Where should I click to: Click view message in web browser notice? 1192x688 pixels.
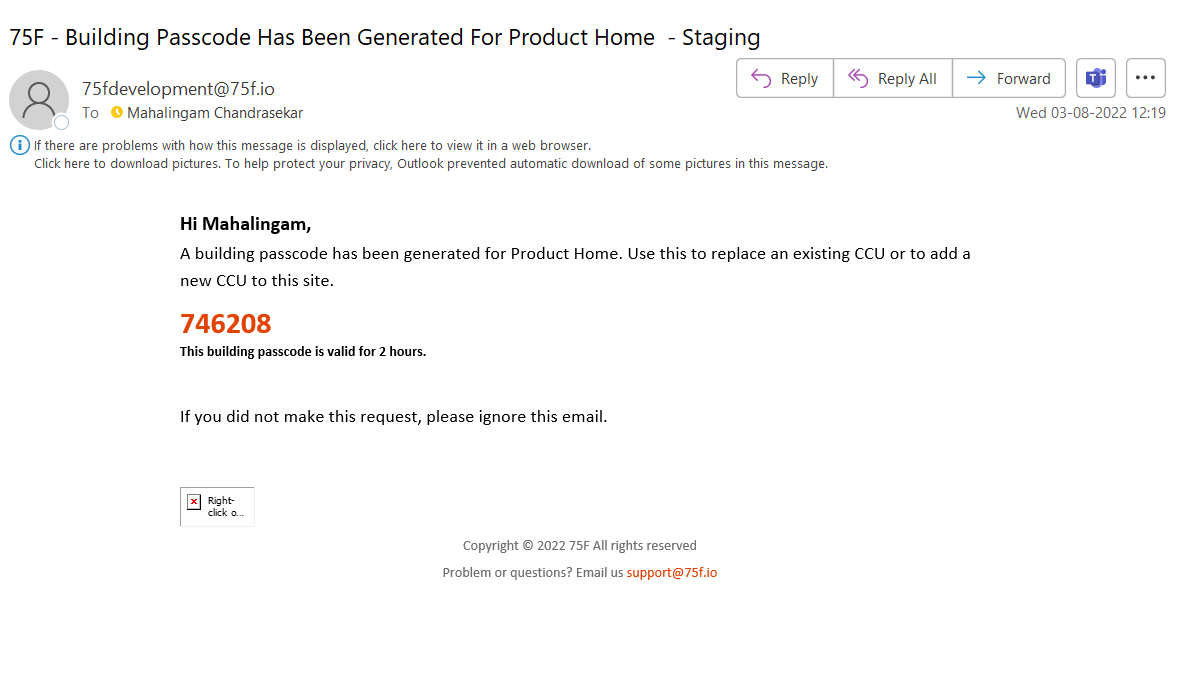tap(312, 145)
